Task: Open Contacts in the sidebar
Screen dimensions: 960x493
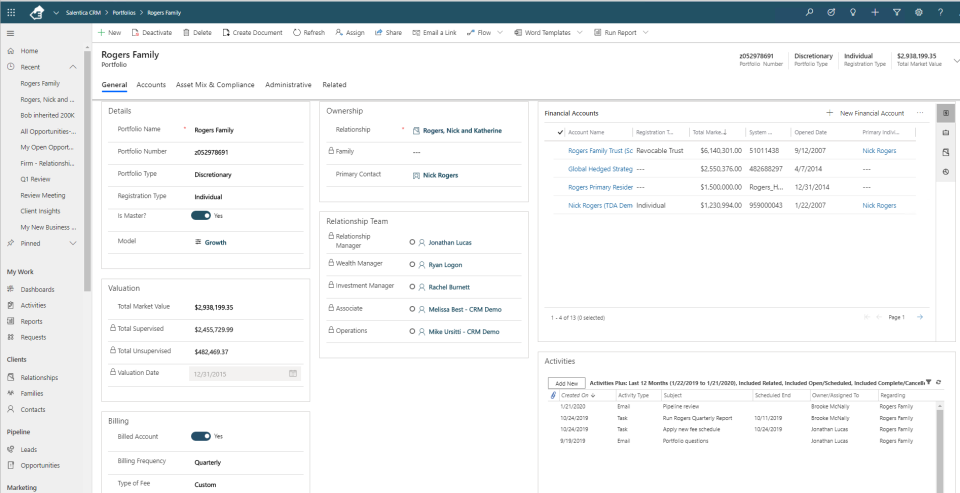Action: [32, 409]
